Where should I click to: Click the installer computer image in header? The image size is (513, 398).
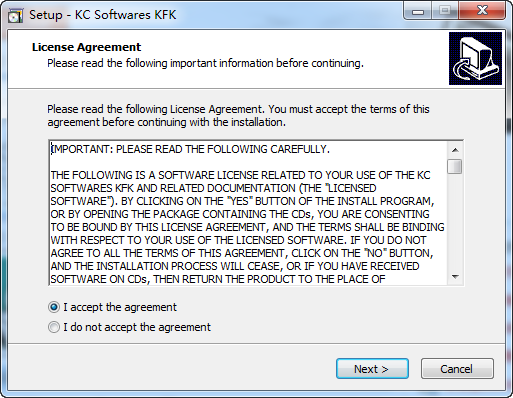pyautogui.click(x=475, y=58)
